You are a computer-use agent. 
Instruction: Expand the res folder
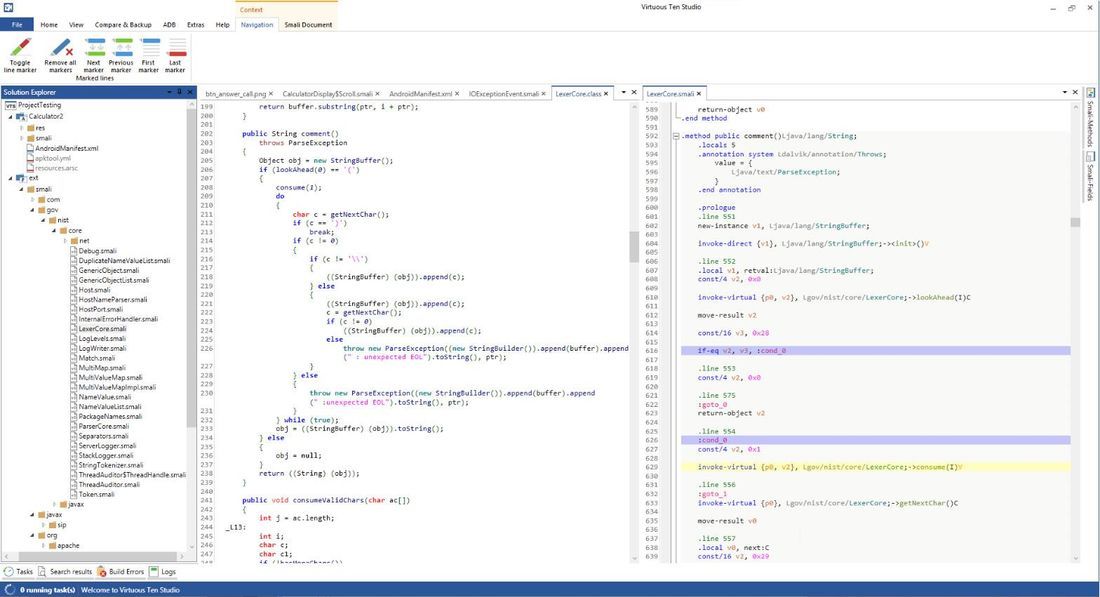click(x=22, y=128)
